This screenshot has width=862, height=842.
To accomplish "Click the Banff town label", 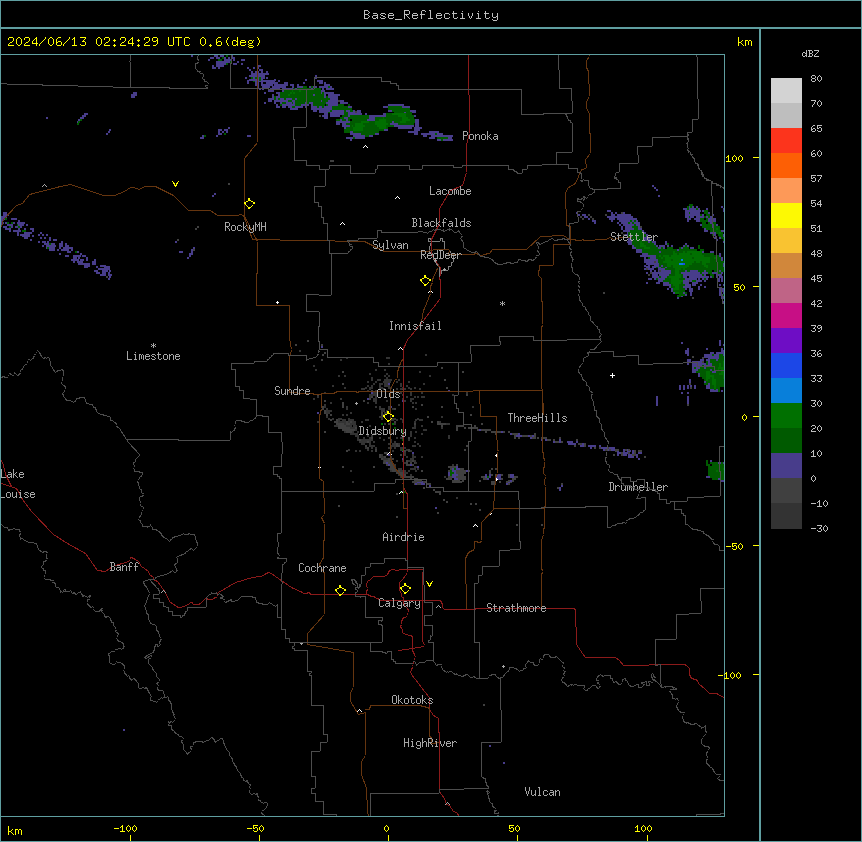I will [124, 567].
